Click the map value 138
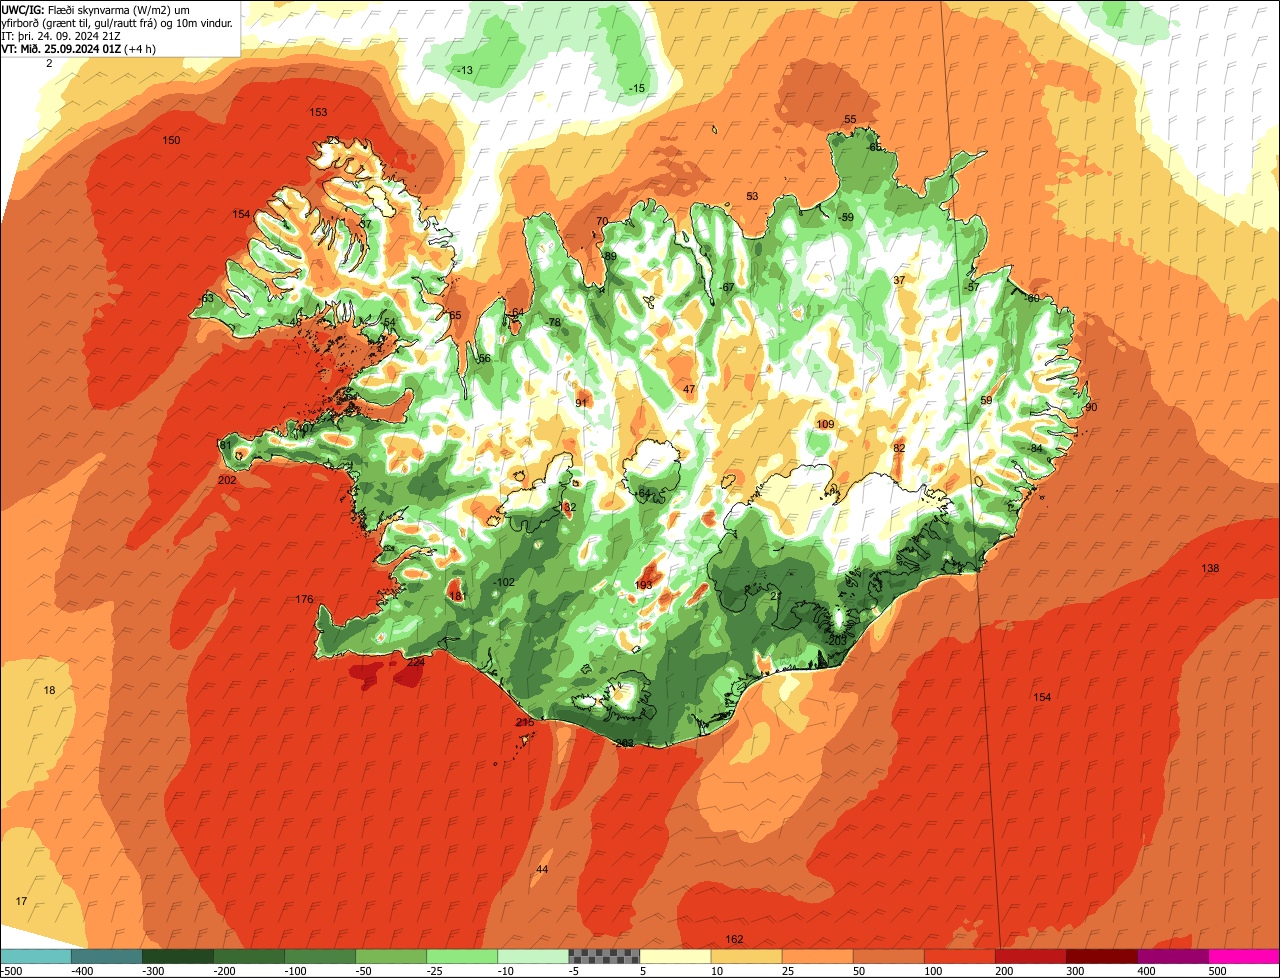This screenshot has width=1280, height=978. tap(1210, 568)
